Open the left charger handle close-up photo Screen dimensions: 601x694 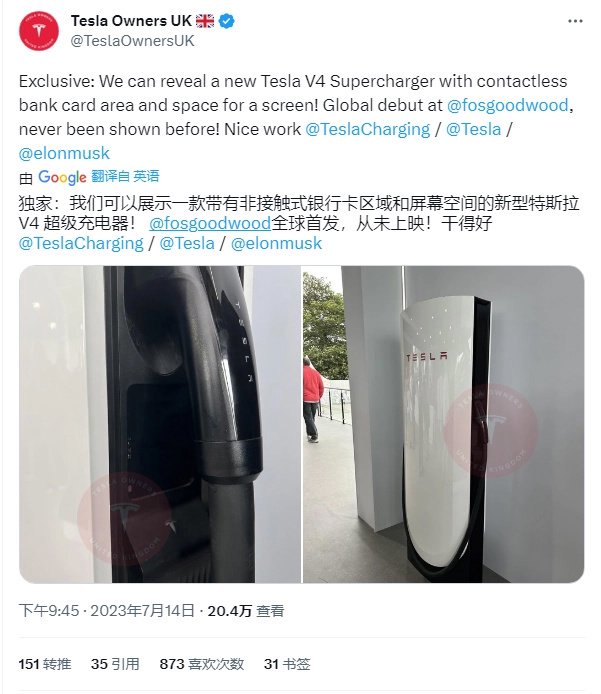point(160,424)
